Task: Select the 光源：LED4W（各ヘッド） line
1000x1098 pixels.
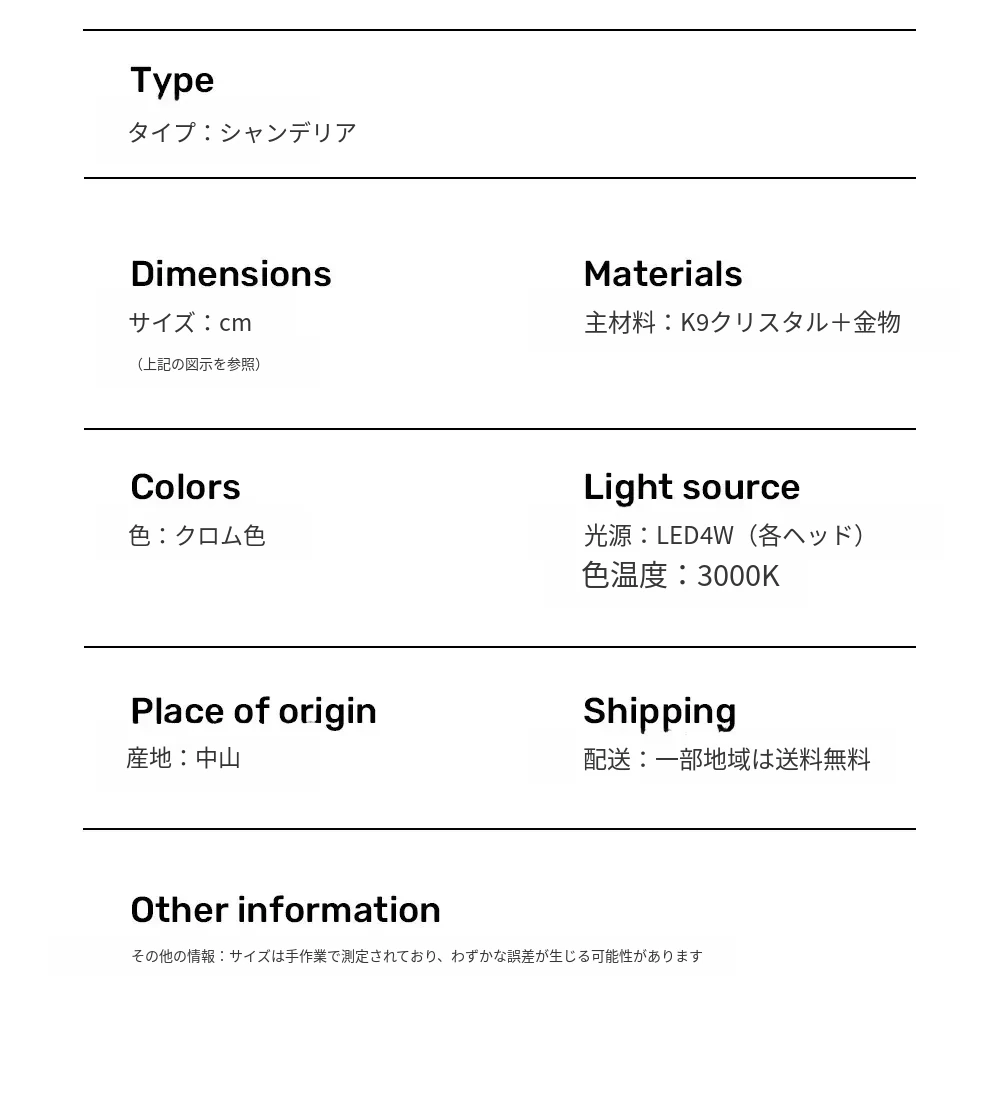Action: [x=724, y=535]
